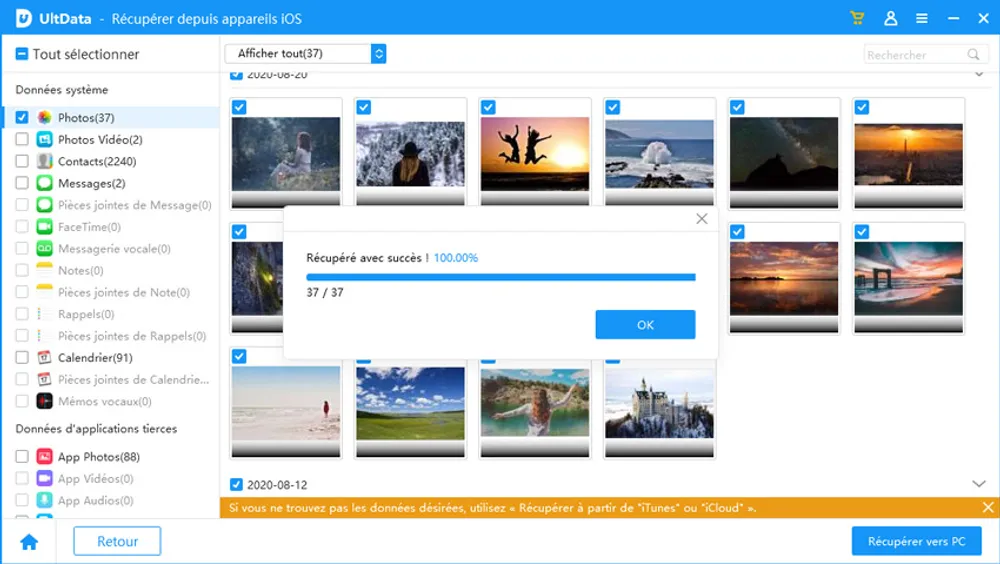Screen dimensions: 1000x564
Task: Open the hamburger menu icon
Action: [922, 18]
